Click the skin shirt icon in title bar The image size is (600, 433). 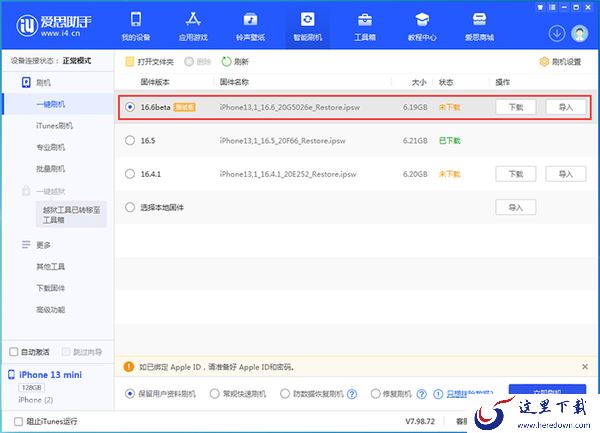pyautogui.click(x=540, y=7)
